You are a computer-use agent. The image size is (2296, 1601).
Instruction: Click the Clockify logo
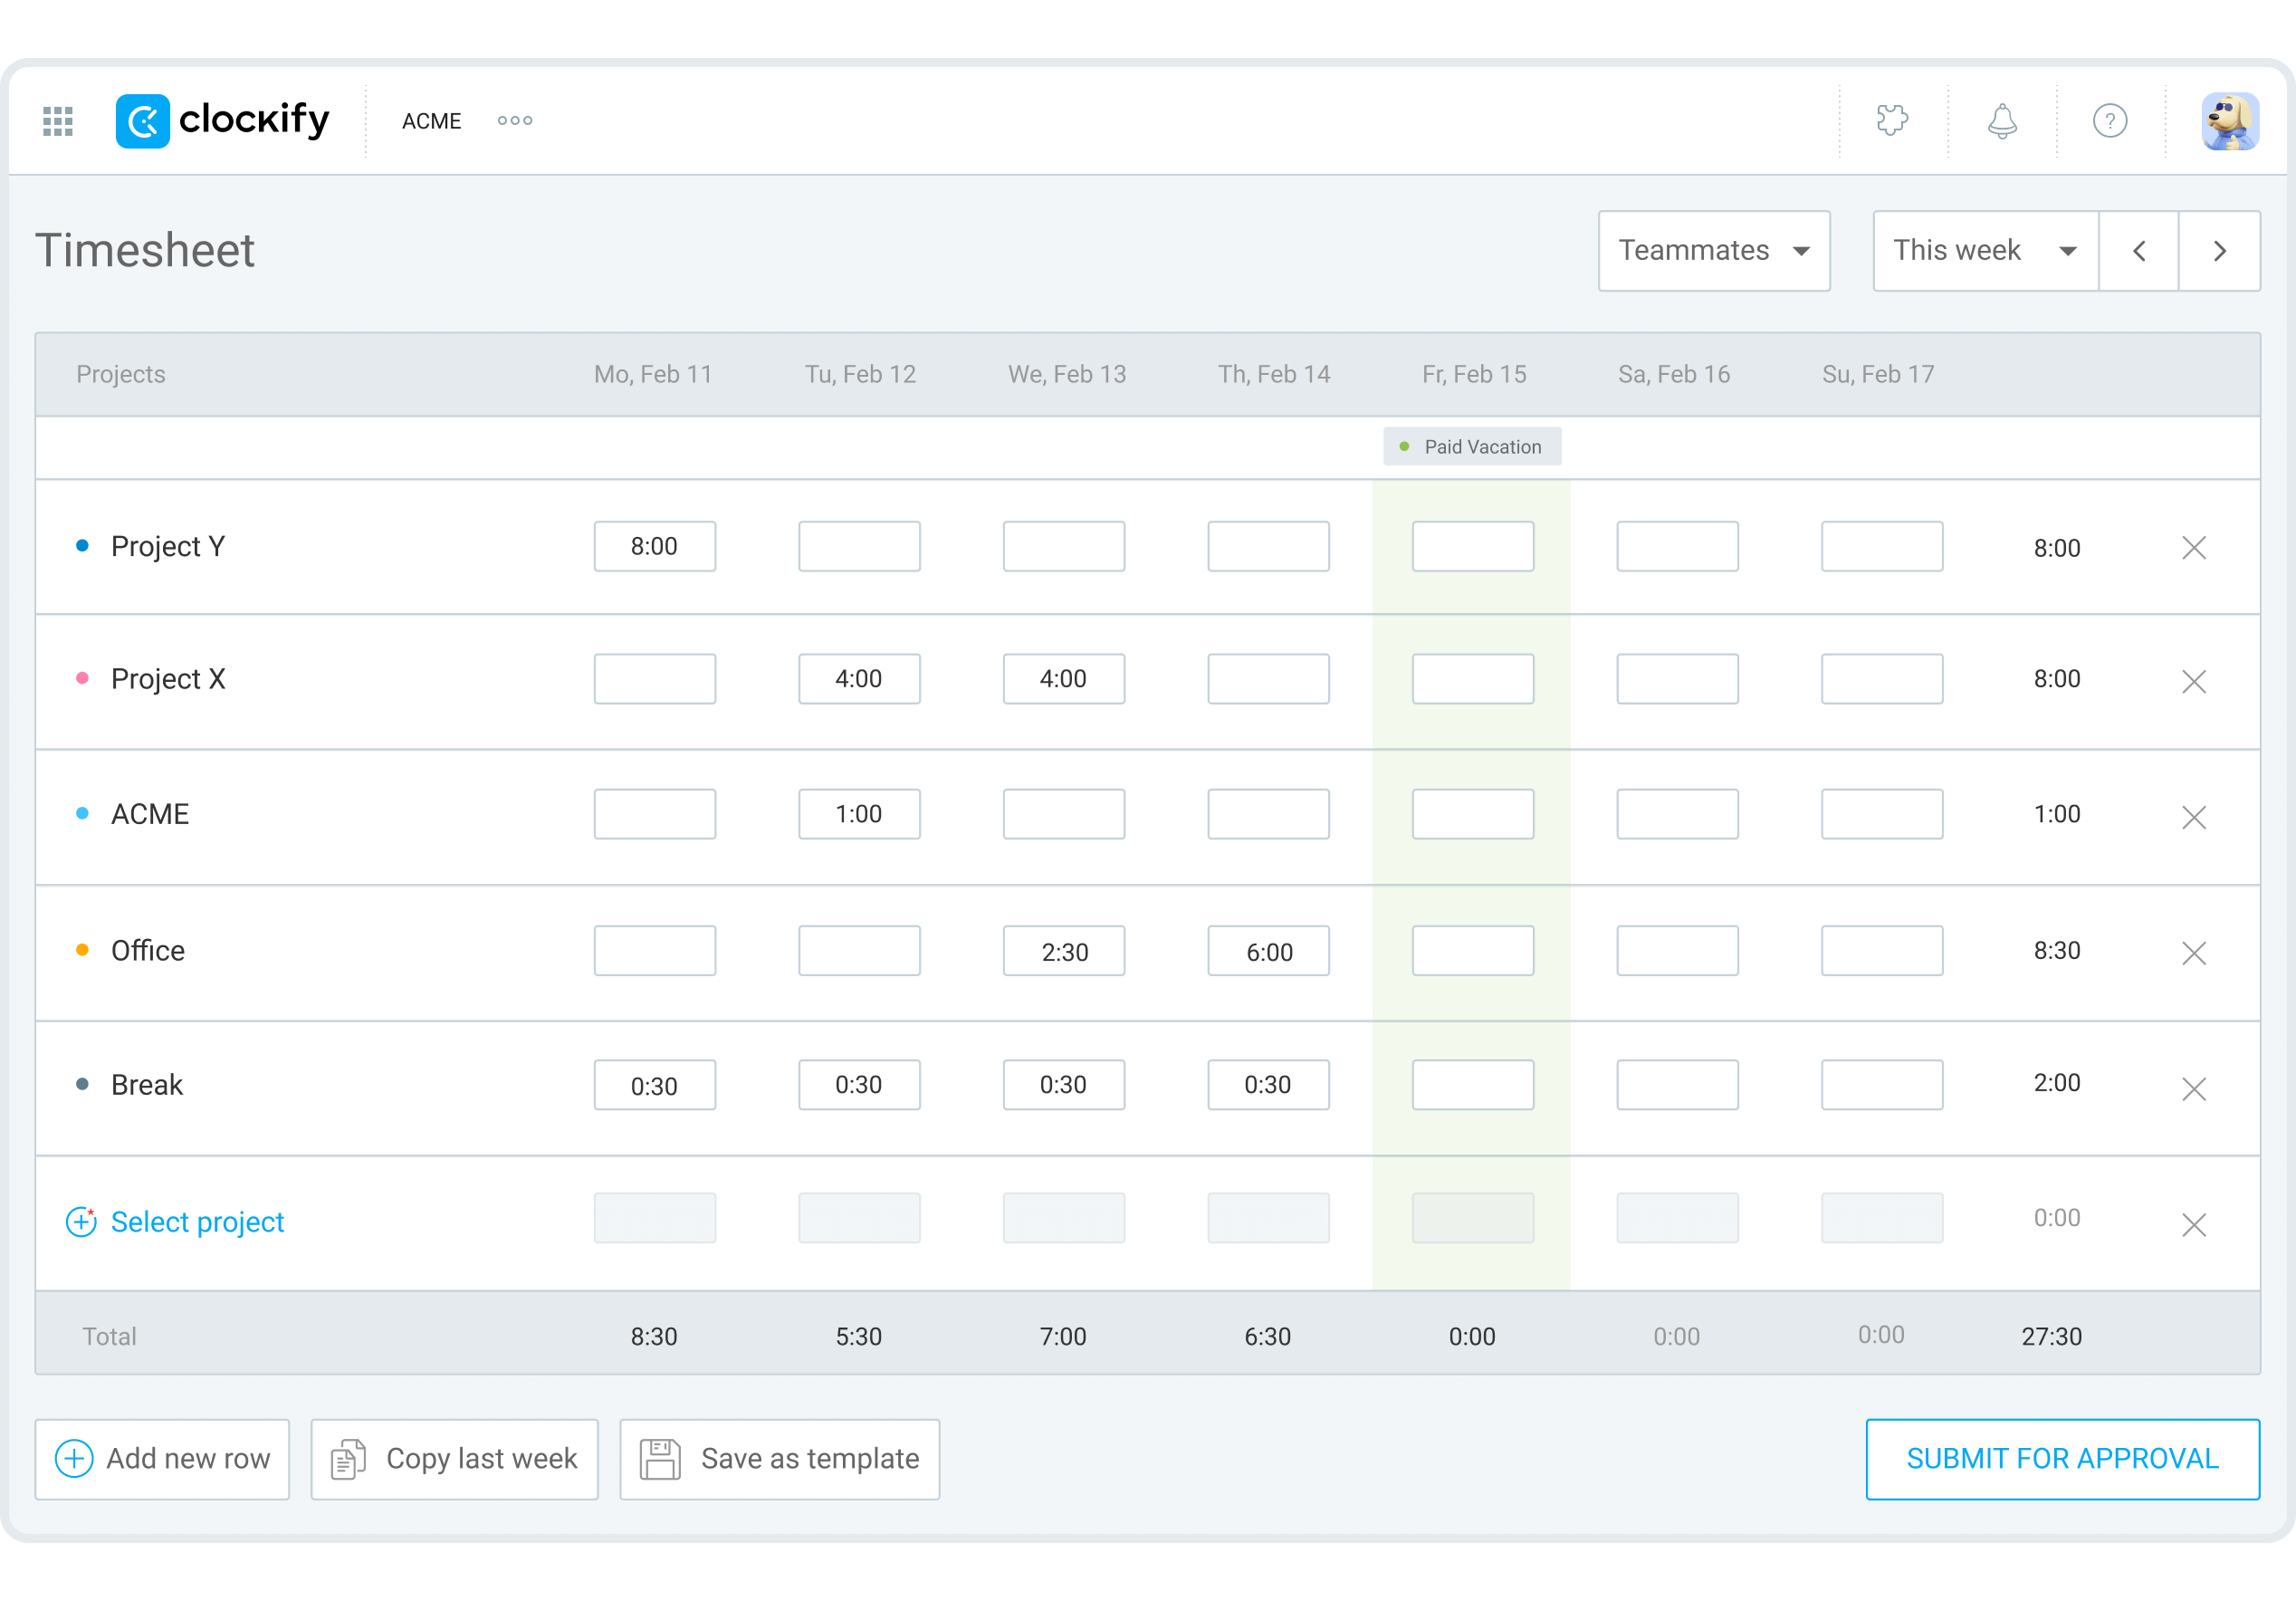click(x=222, y=120)
